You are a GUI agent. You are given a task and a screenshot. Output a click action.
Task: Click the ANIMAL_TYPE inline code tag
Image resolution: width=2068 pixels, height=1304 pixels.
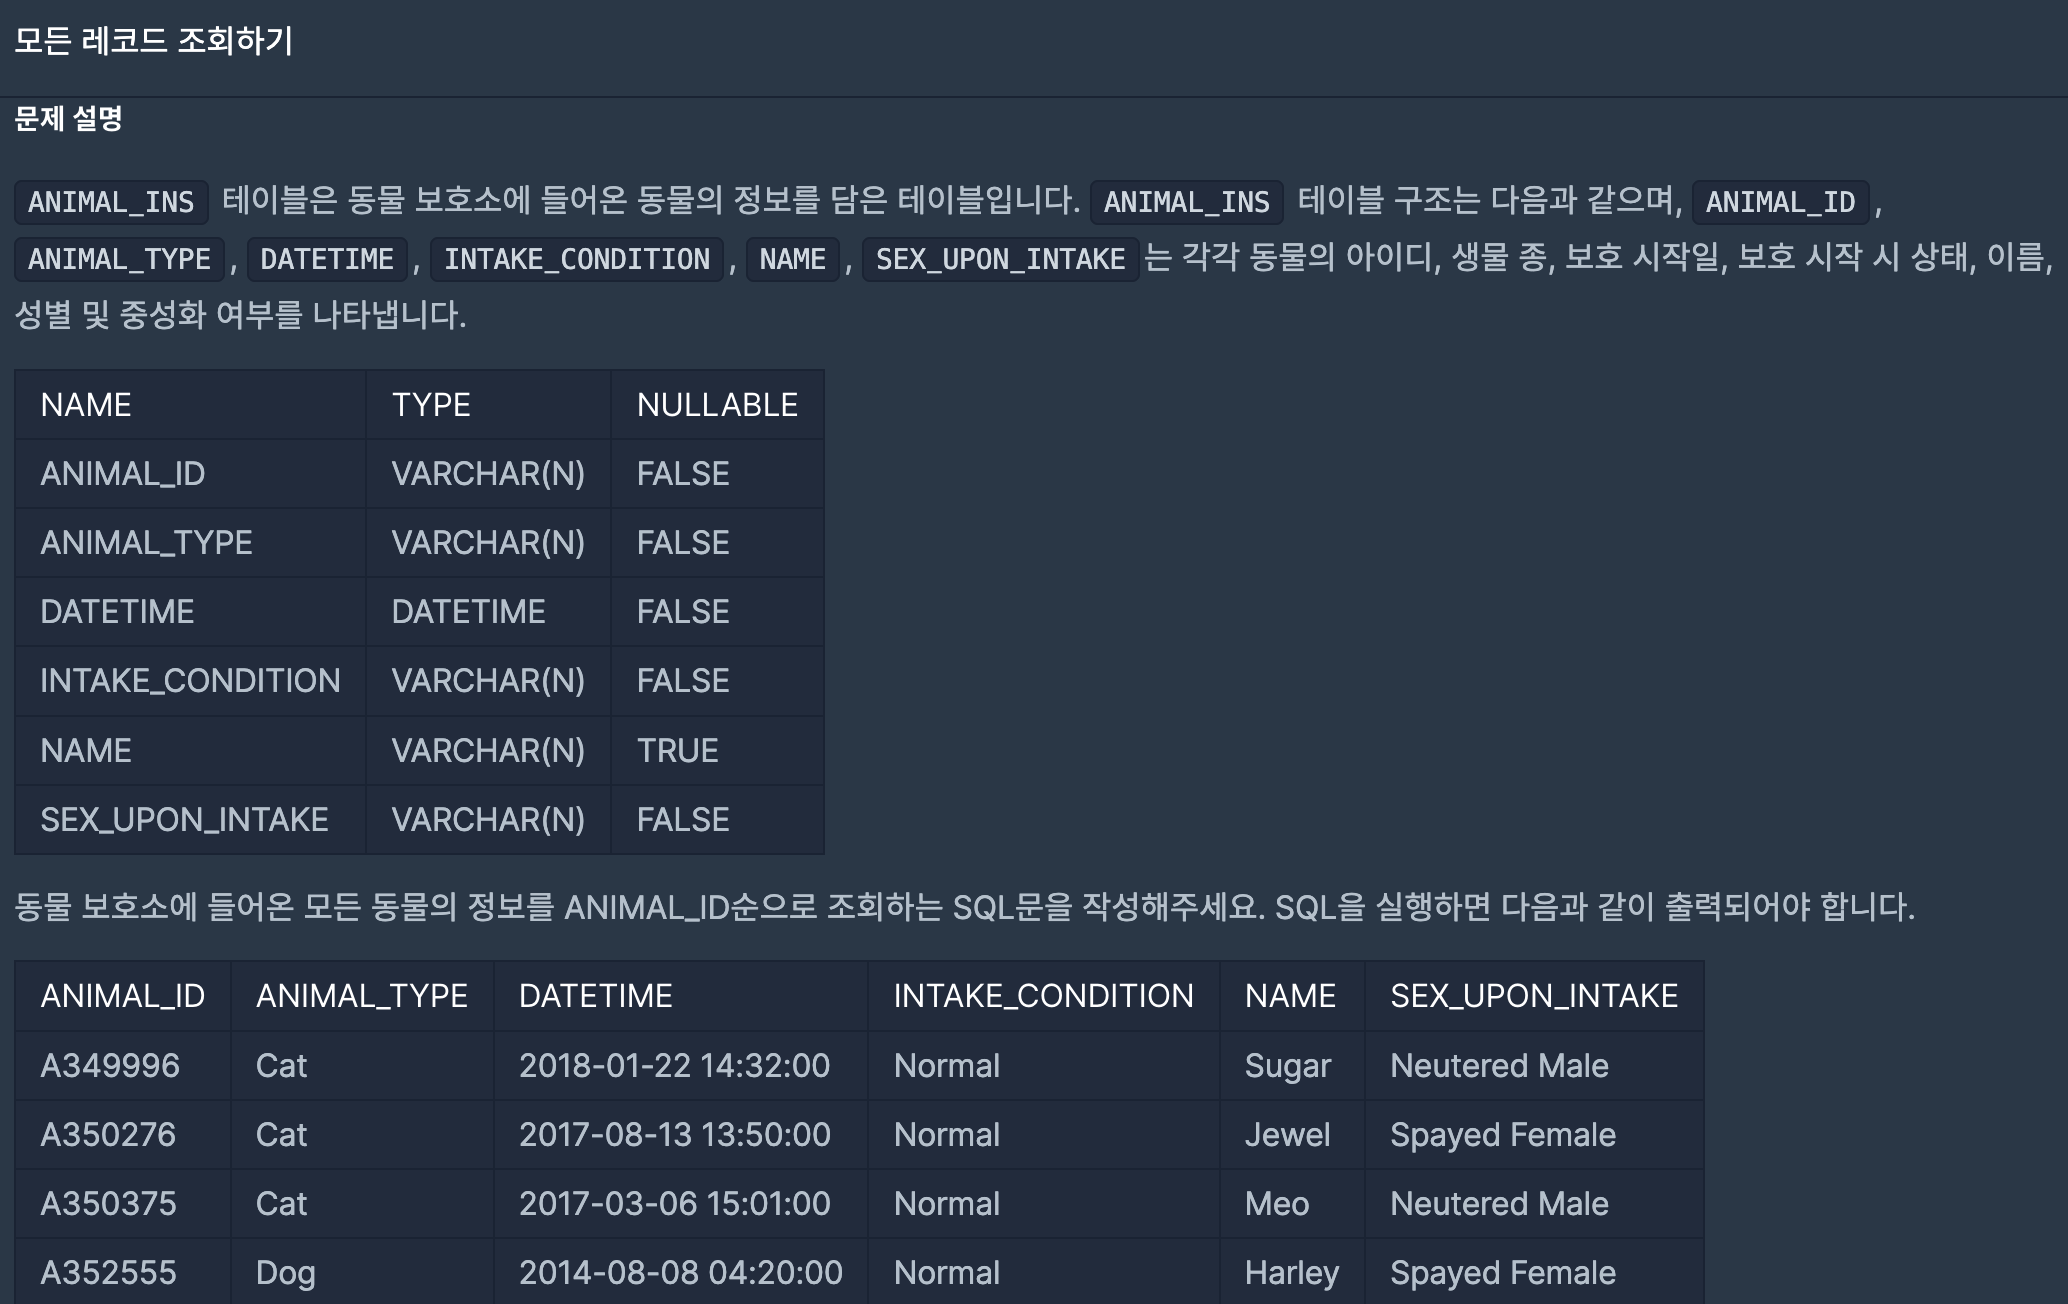[119, 259]
